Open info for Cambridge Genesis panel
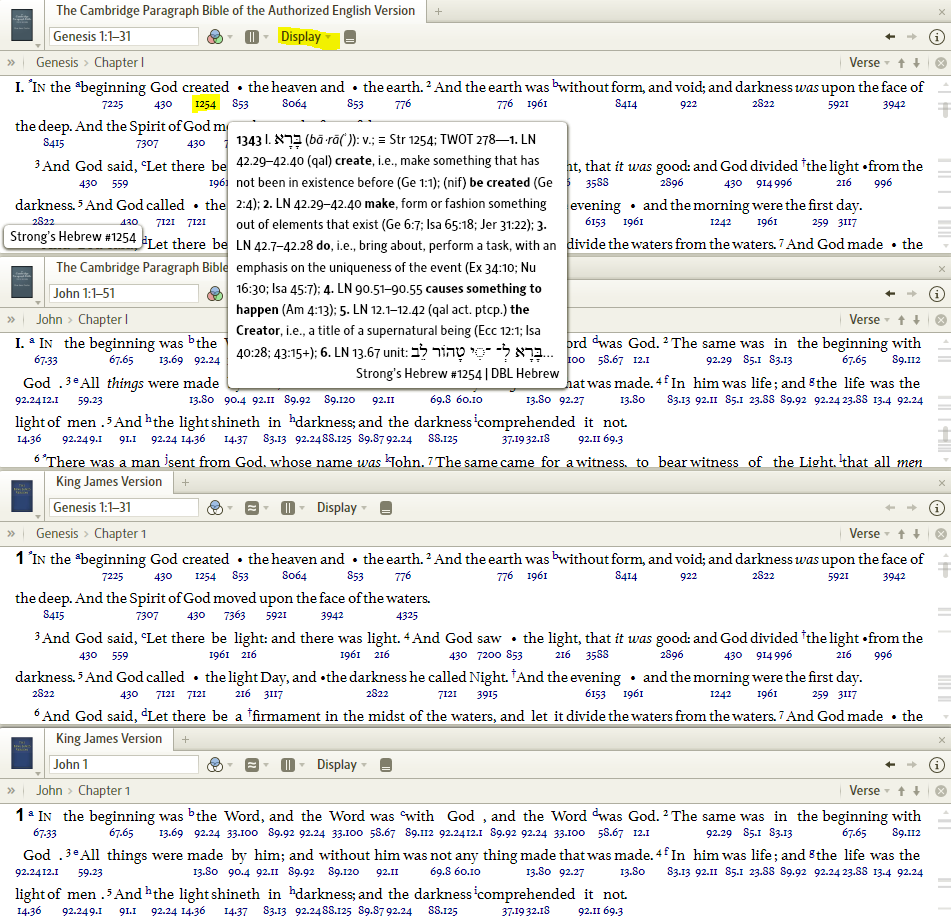 936,37
